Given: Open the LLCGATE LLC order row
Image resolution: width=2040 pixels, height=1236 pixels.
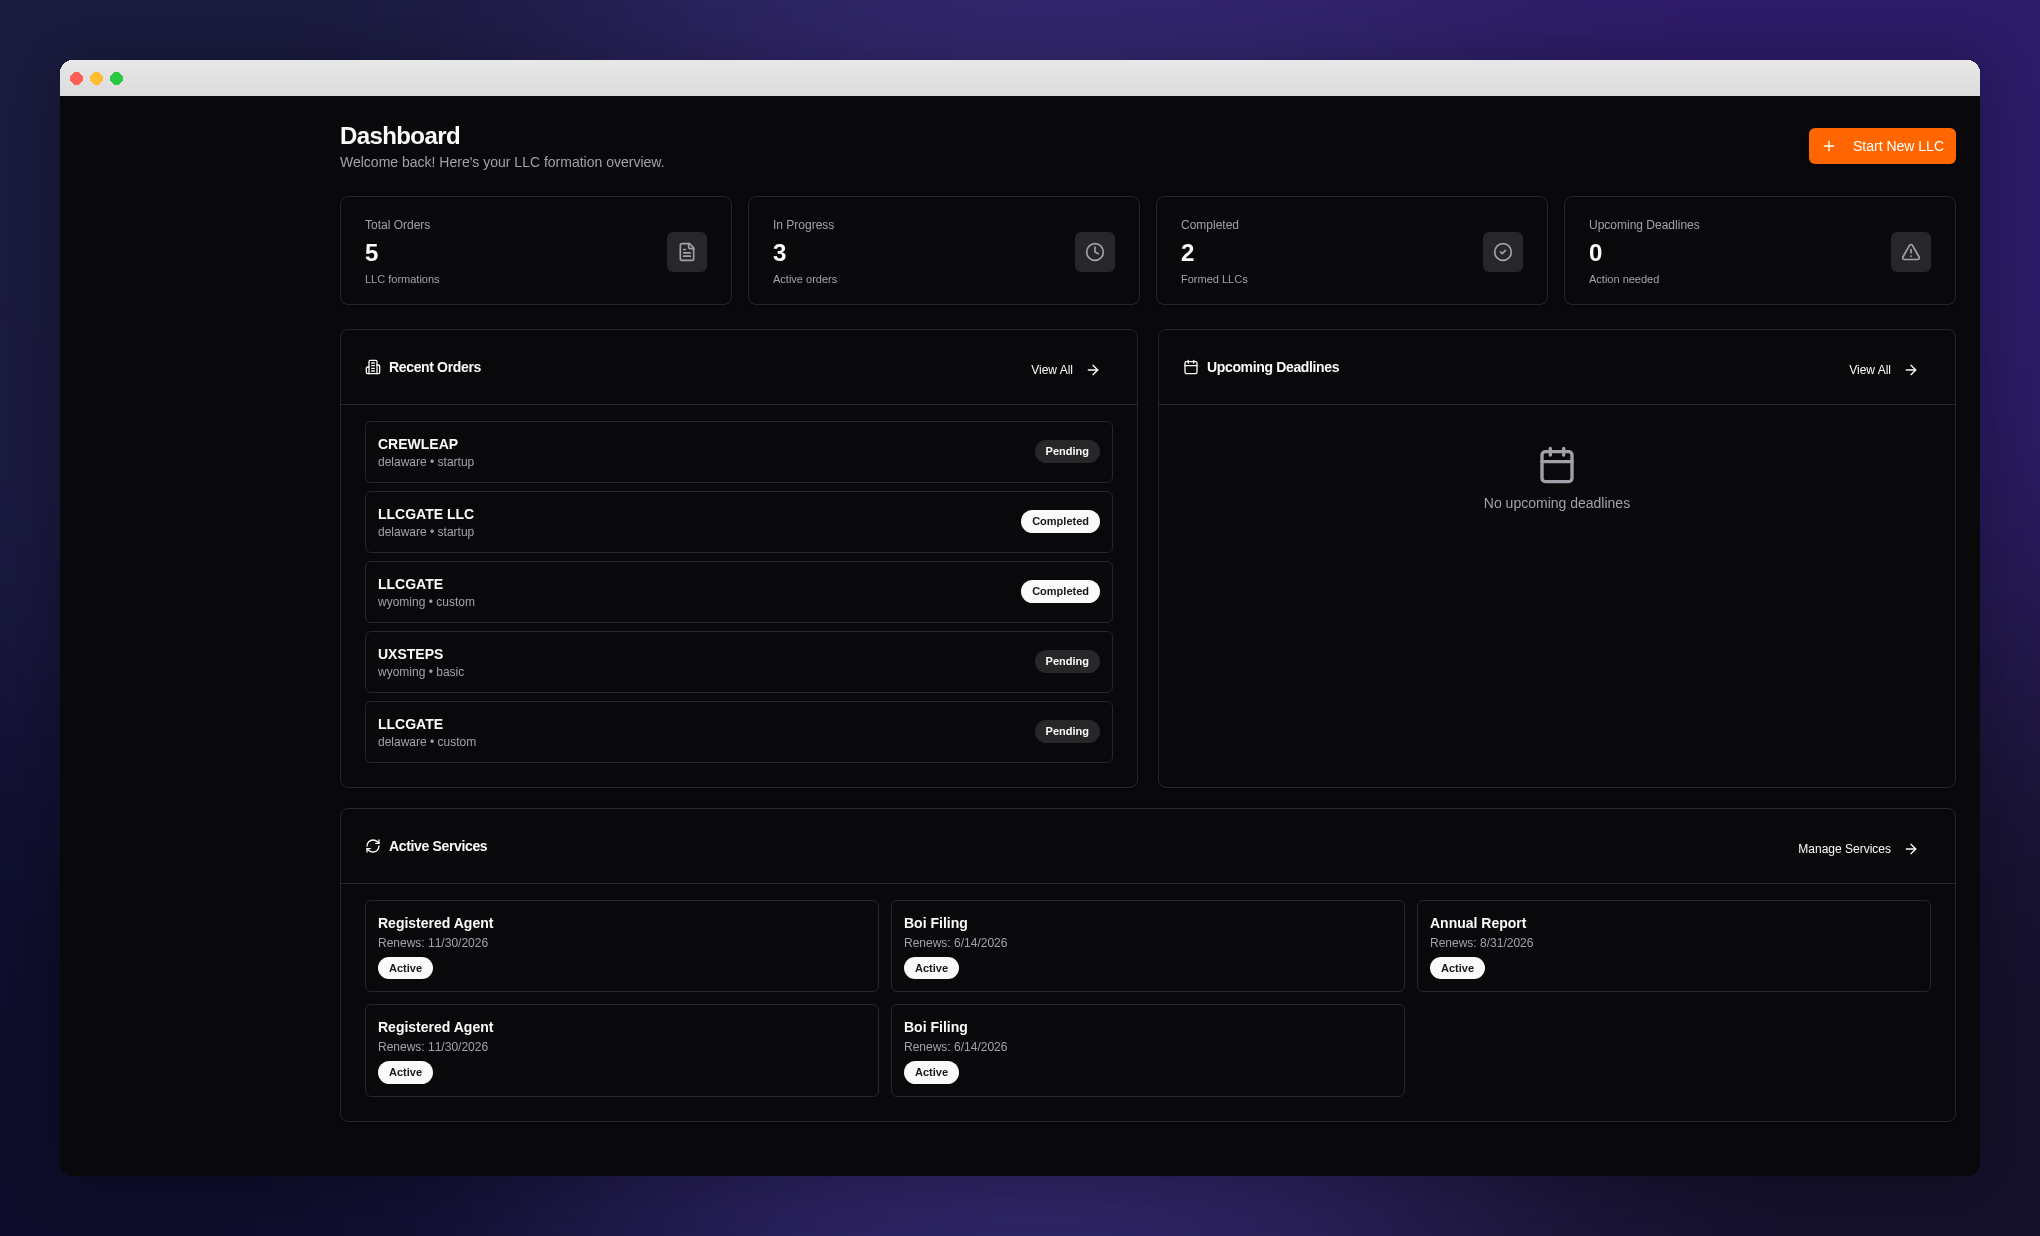Looking at the screenshot, I should point(739,522).
